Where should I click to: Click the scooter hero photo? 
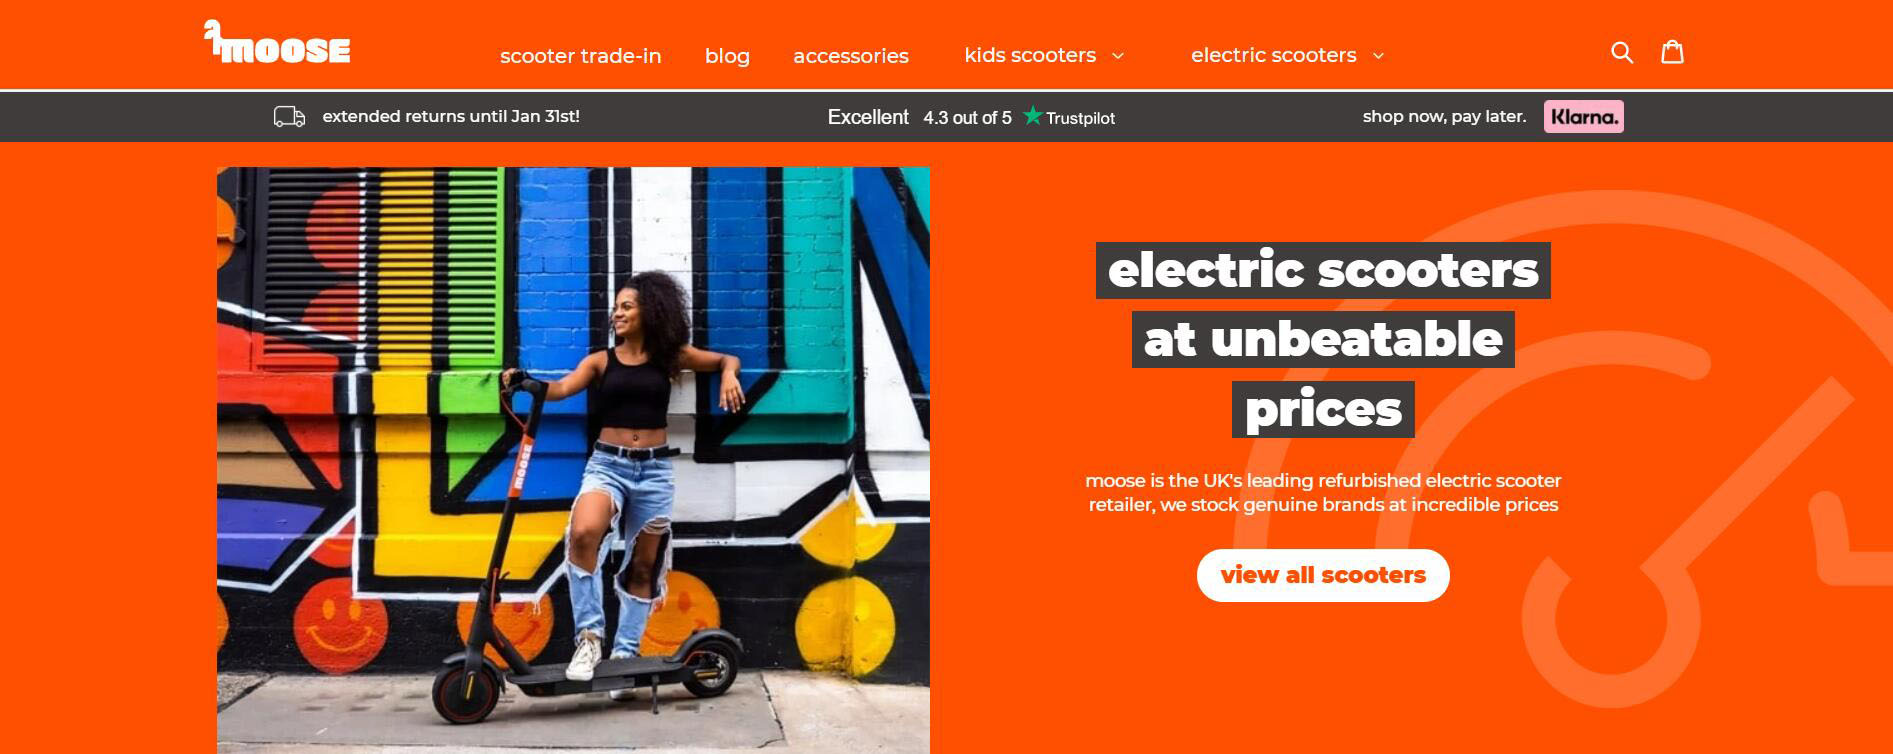pyautogui.click(x=573, y=460)
